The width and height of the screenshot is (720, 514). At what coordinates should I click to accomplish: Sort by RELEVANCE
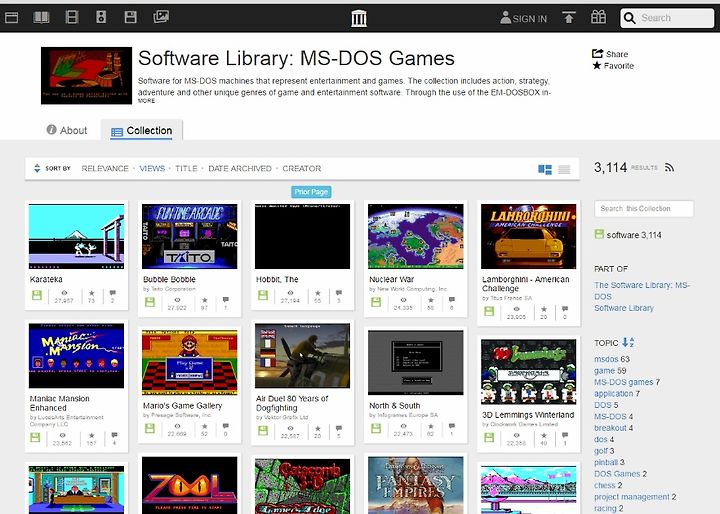coord(105,169)
